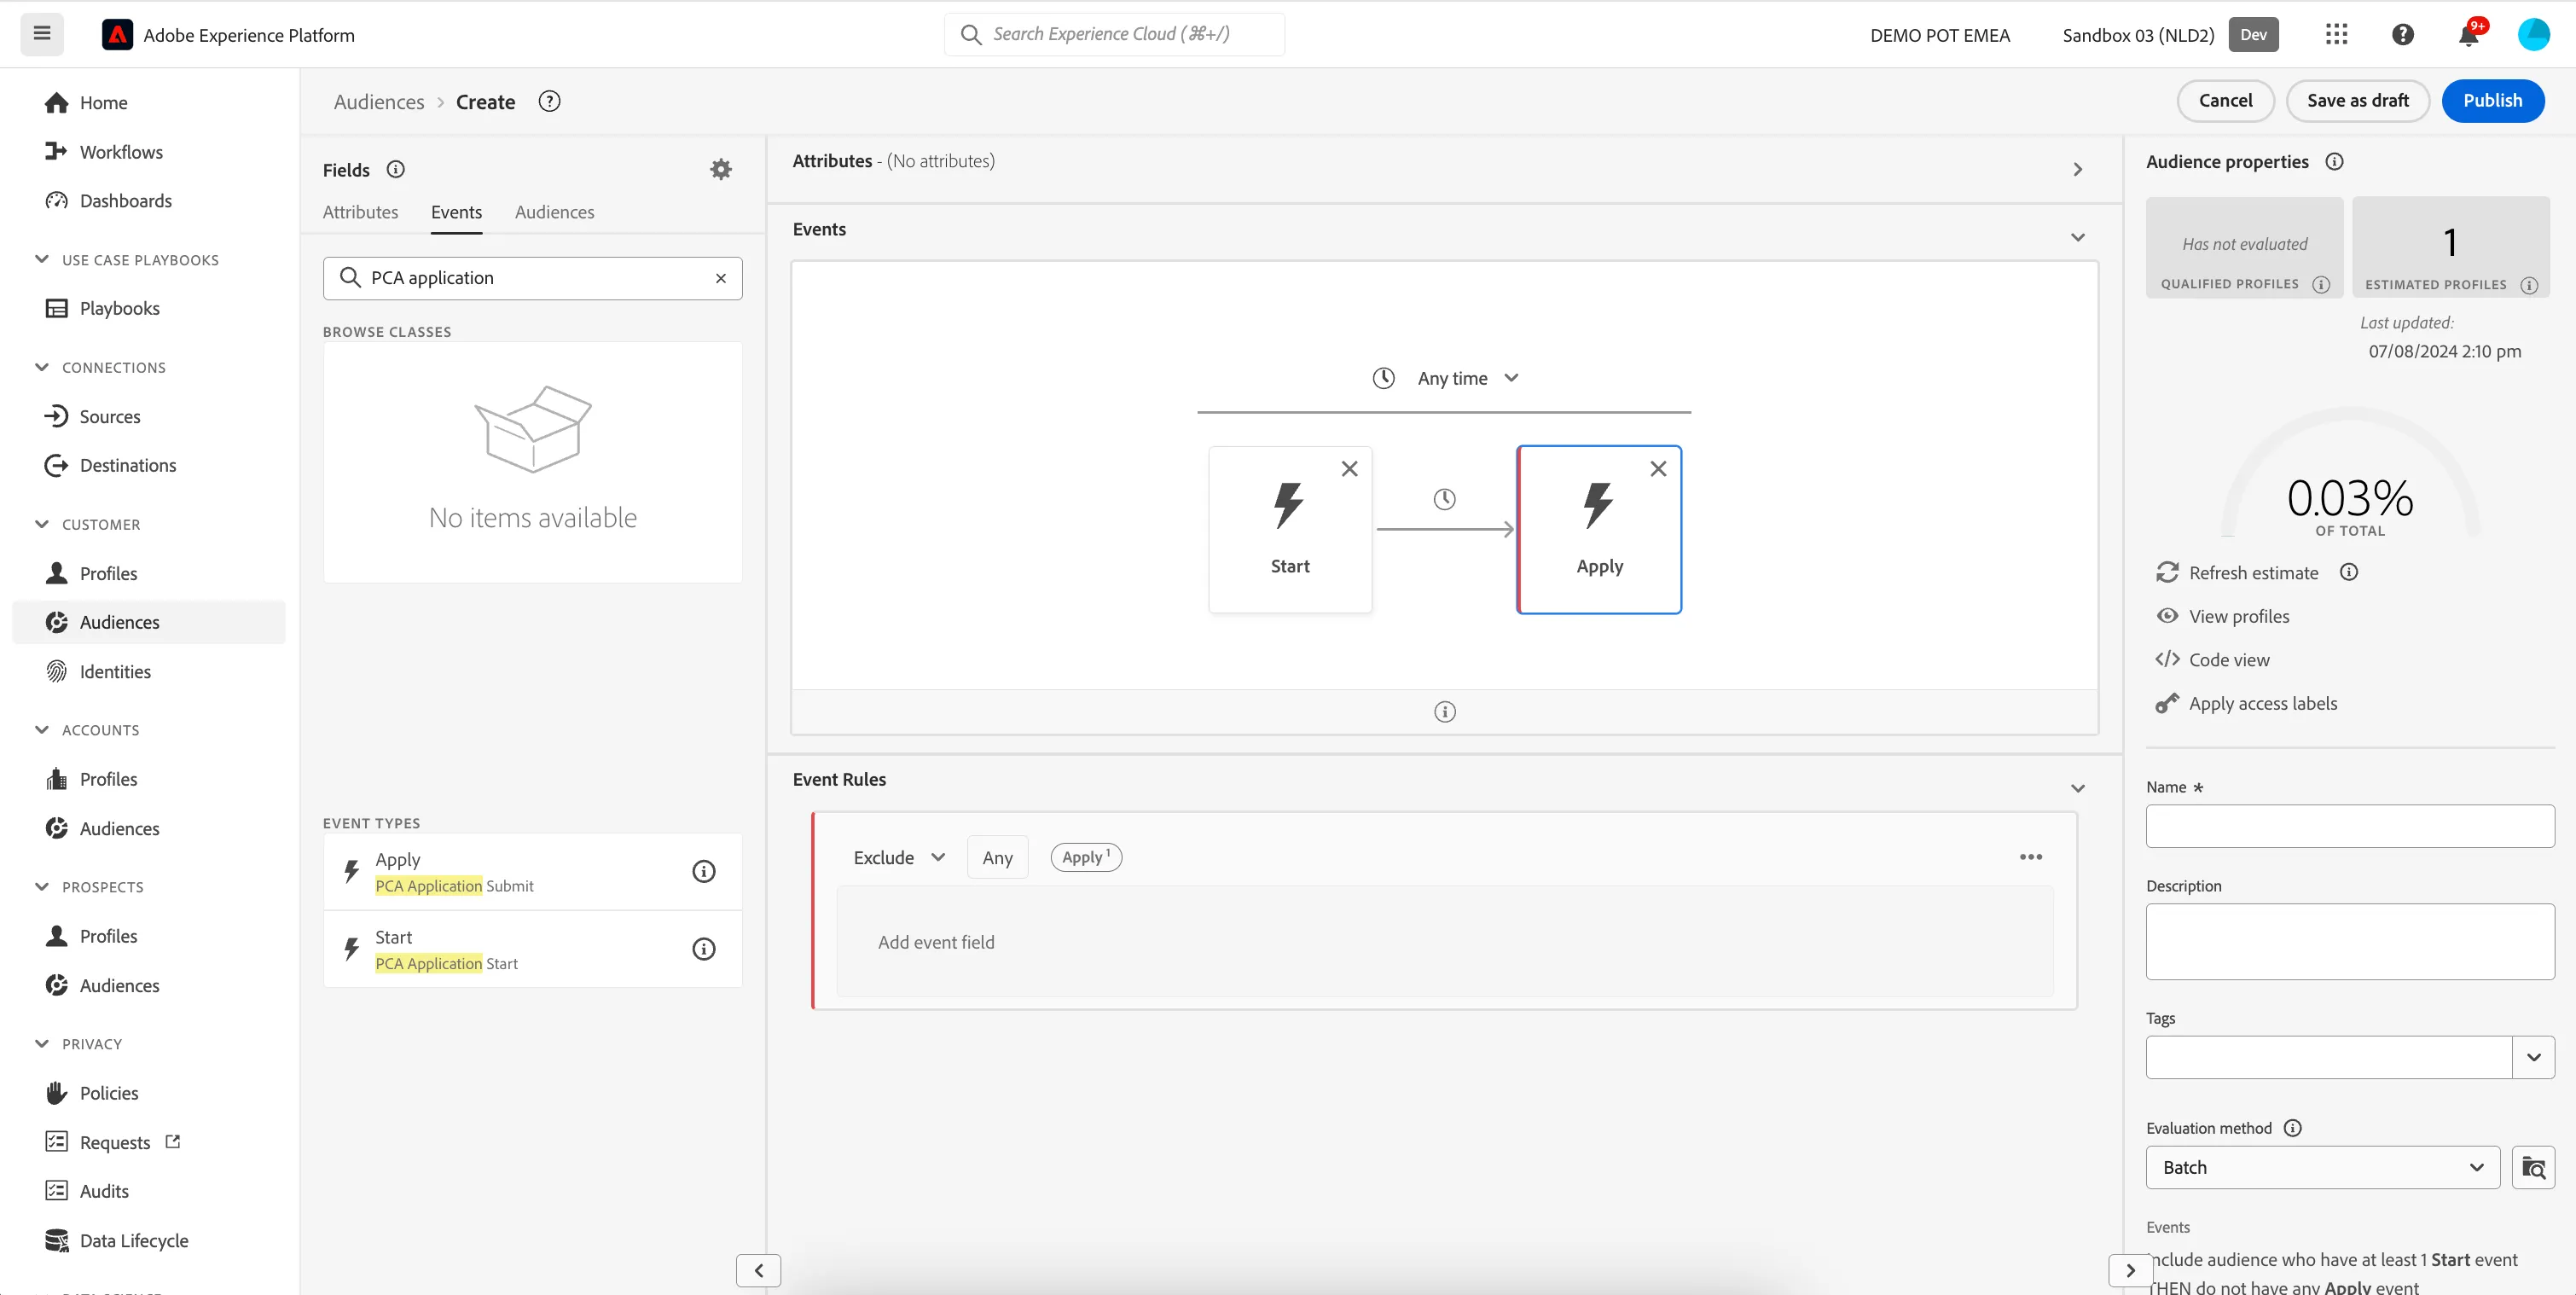Viewport: 2576px width, 1295px height.
Task: Collapse the Connections nav group
Action: coord(41,367)
